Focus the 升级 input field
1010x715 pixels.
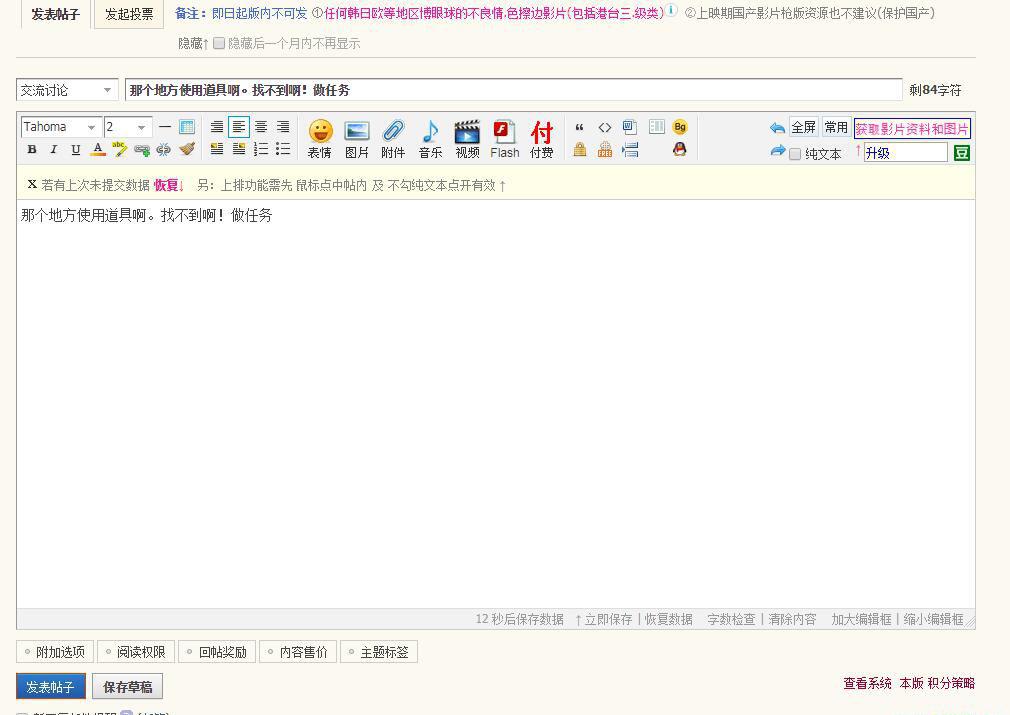[x=905, y=153]
